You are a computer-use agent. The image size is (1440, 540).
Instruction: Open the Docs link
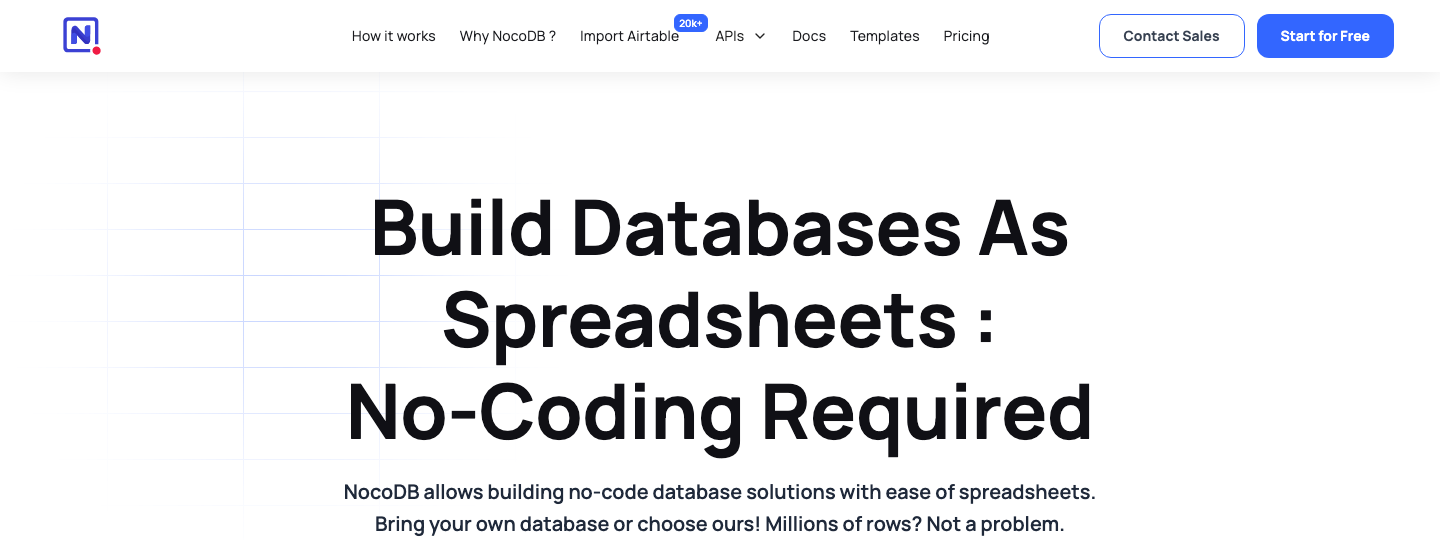809,36
